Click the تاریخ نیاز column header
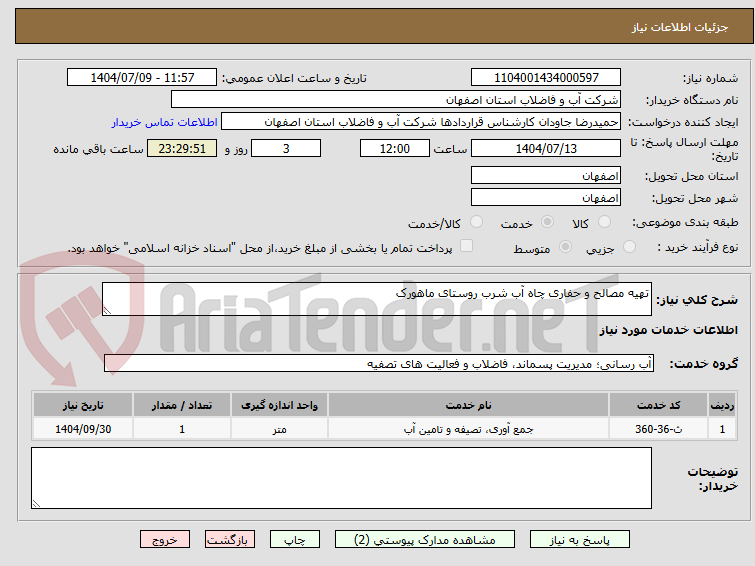This screenshot has width=755, height=566. (83, 405)
